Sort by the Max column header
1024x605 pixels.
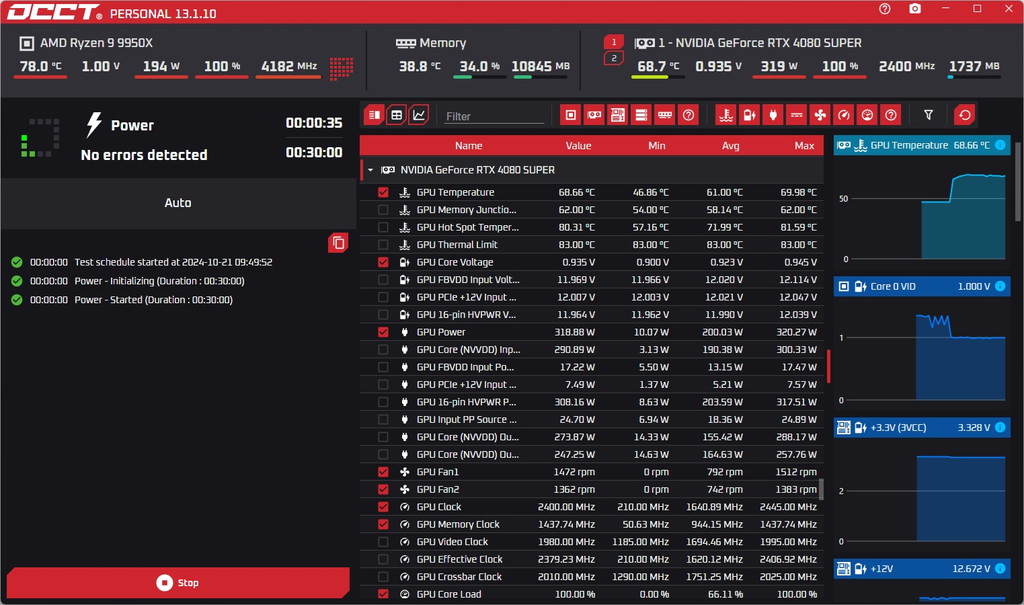804,146
